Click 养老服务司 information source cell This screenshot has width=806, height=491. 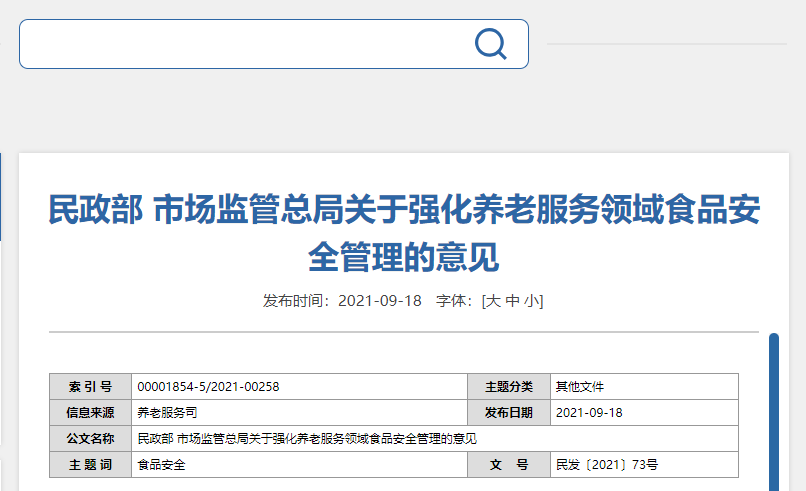pyautogui.click(x=299, y=412)
